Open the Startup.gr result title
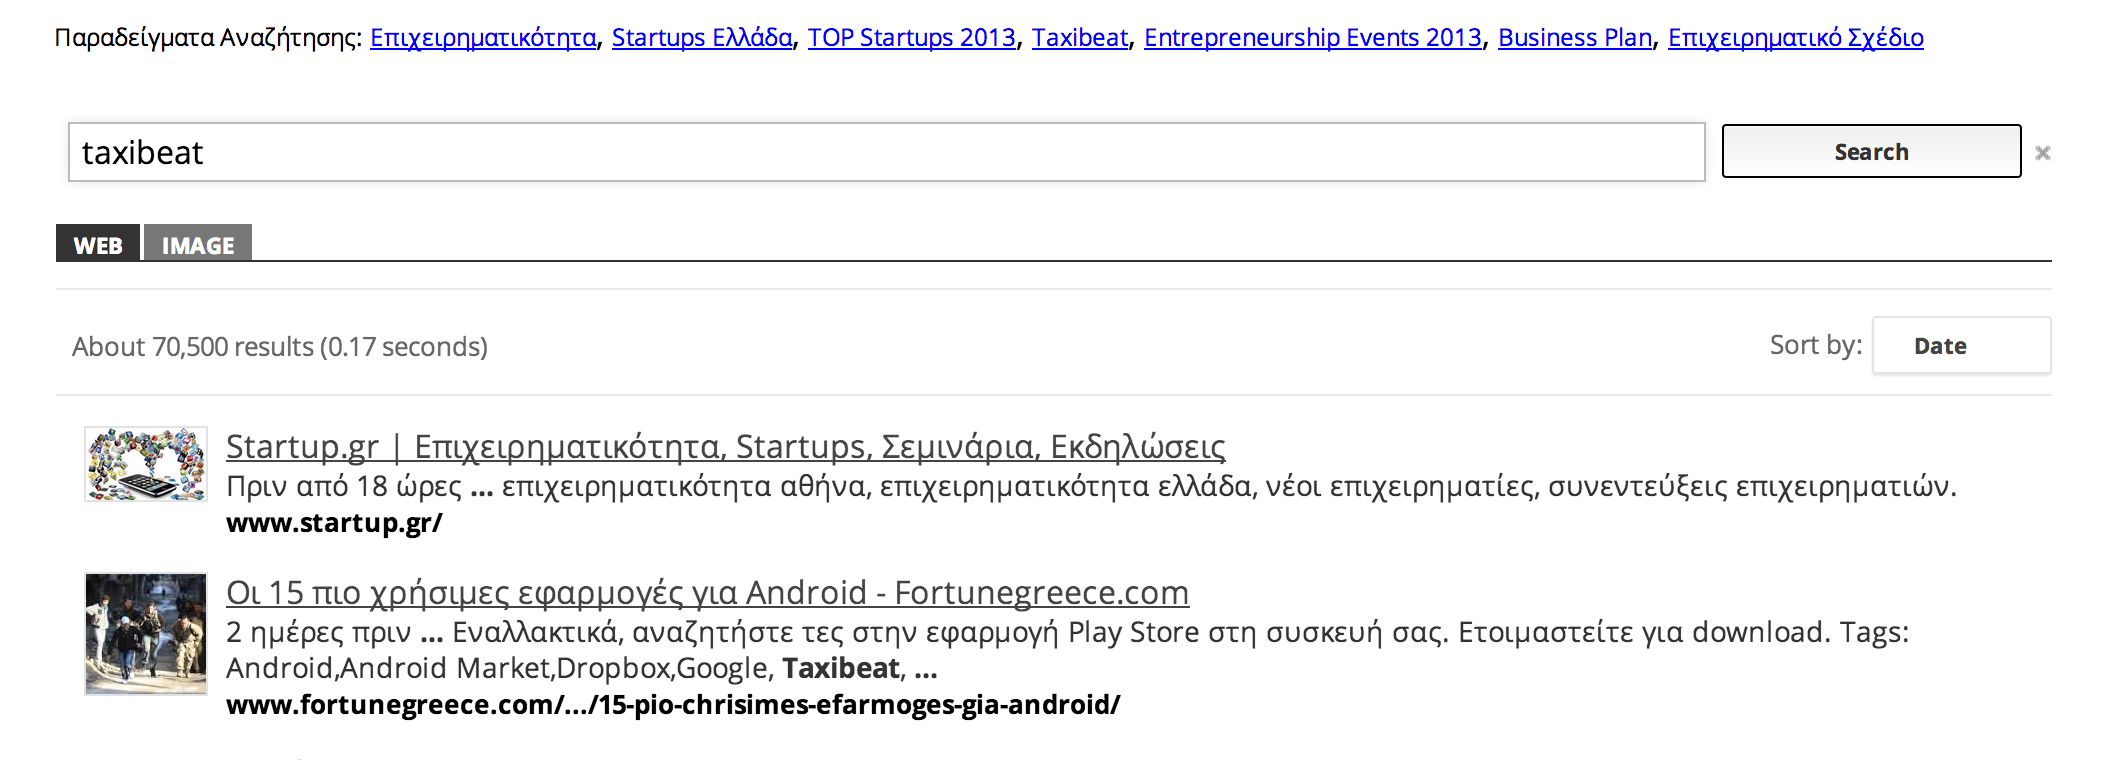The image size is (2102, 760). tap(725, 446)
